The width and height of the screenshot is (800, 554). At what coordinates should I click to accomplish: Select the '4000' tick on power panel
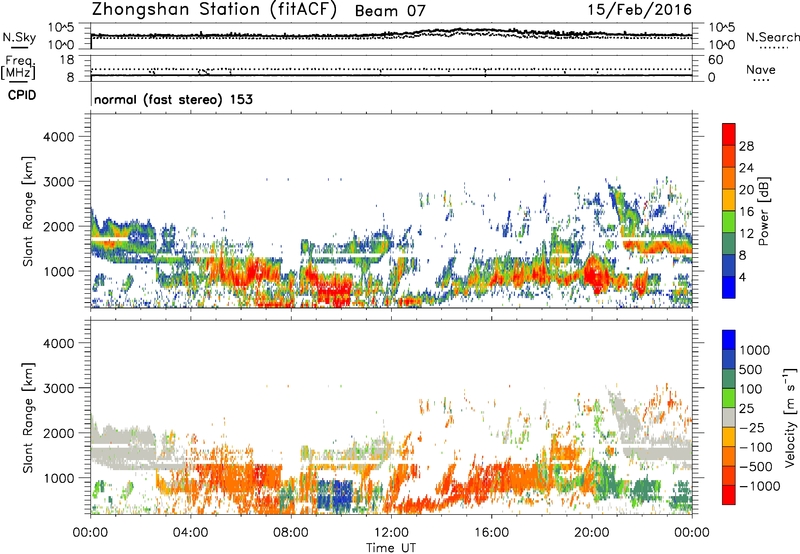pos(58,137)
